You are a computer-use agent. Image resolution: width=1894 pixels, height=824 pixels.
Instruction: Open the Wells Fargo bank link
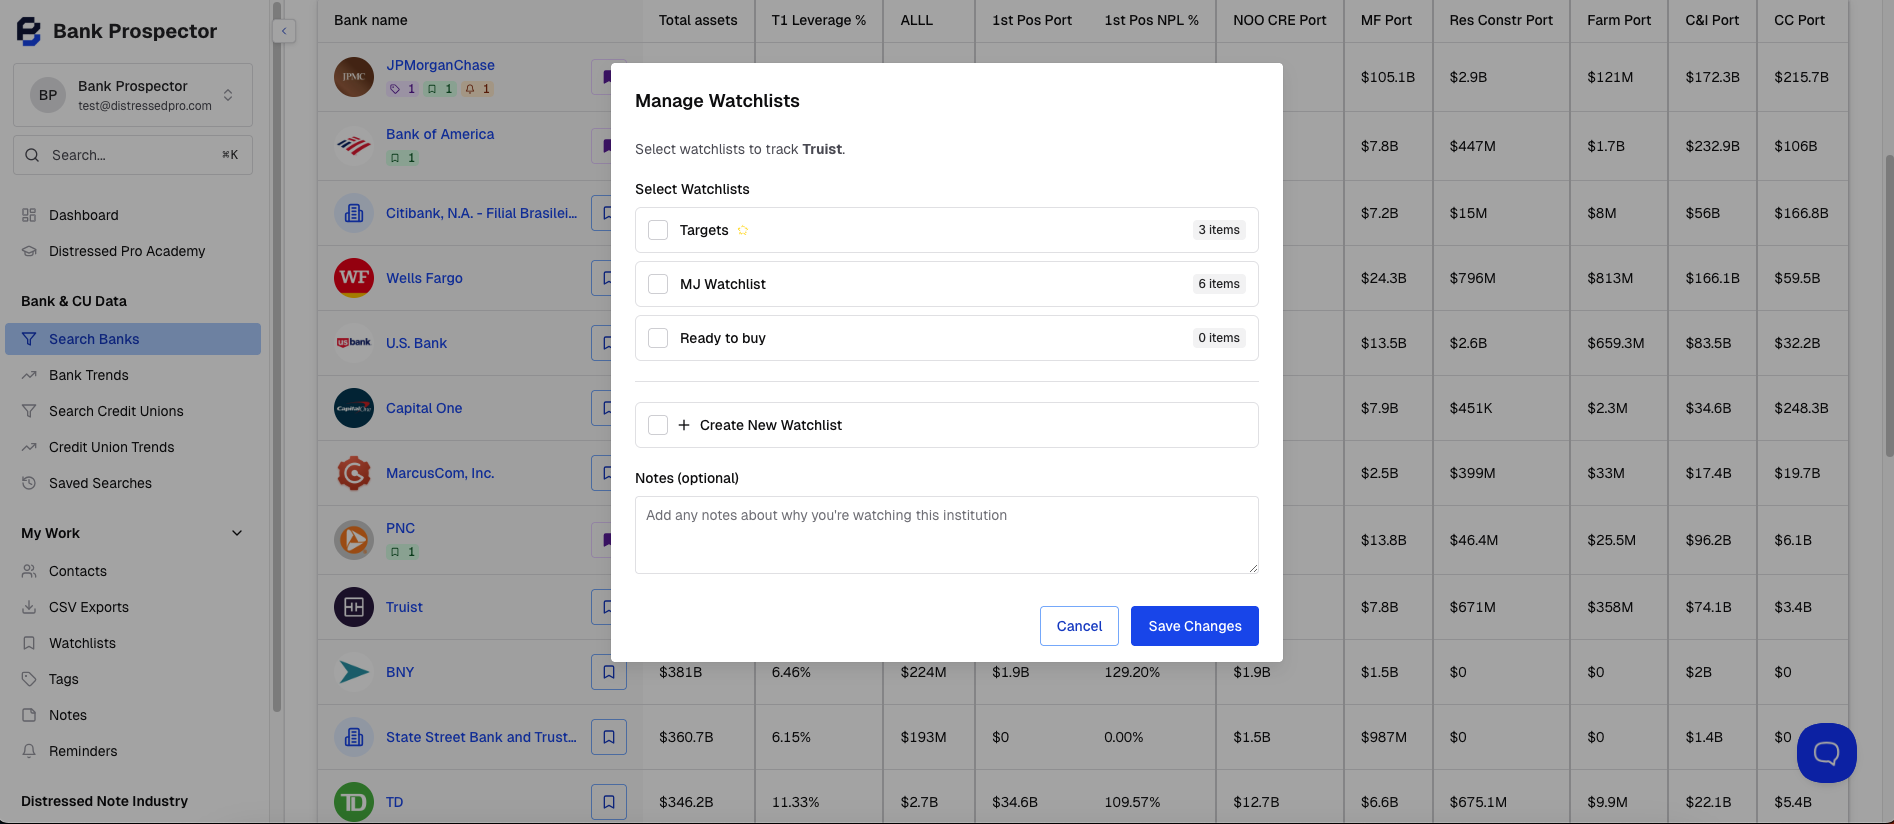click(424, 278)
